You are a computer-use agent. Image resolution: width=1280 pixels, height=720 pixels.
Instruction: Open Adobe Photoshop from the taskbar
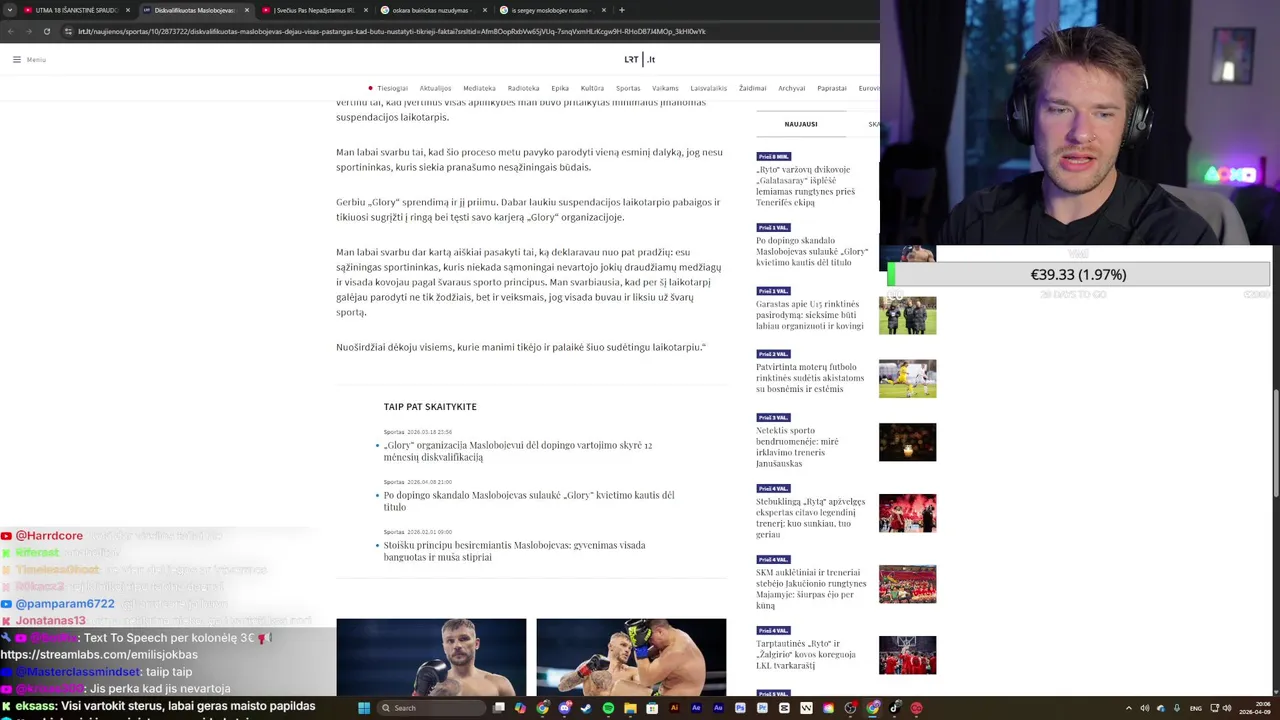(x=740, y=708)
